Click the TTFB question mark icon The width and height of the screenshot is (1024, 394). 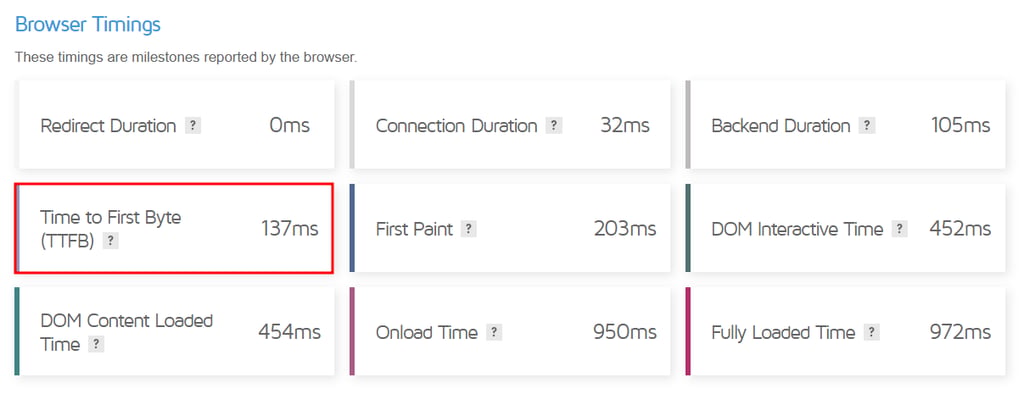pyautogui.click(x=111, y=241)
